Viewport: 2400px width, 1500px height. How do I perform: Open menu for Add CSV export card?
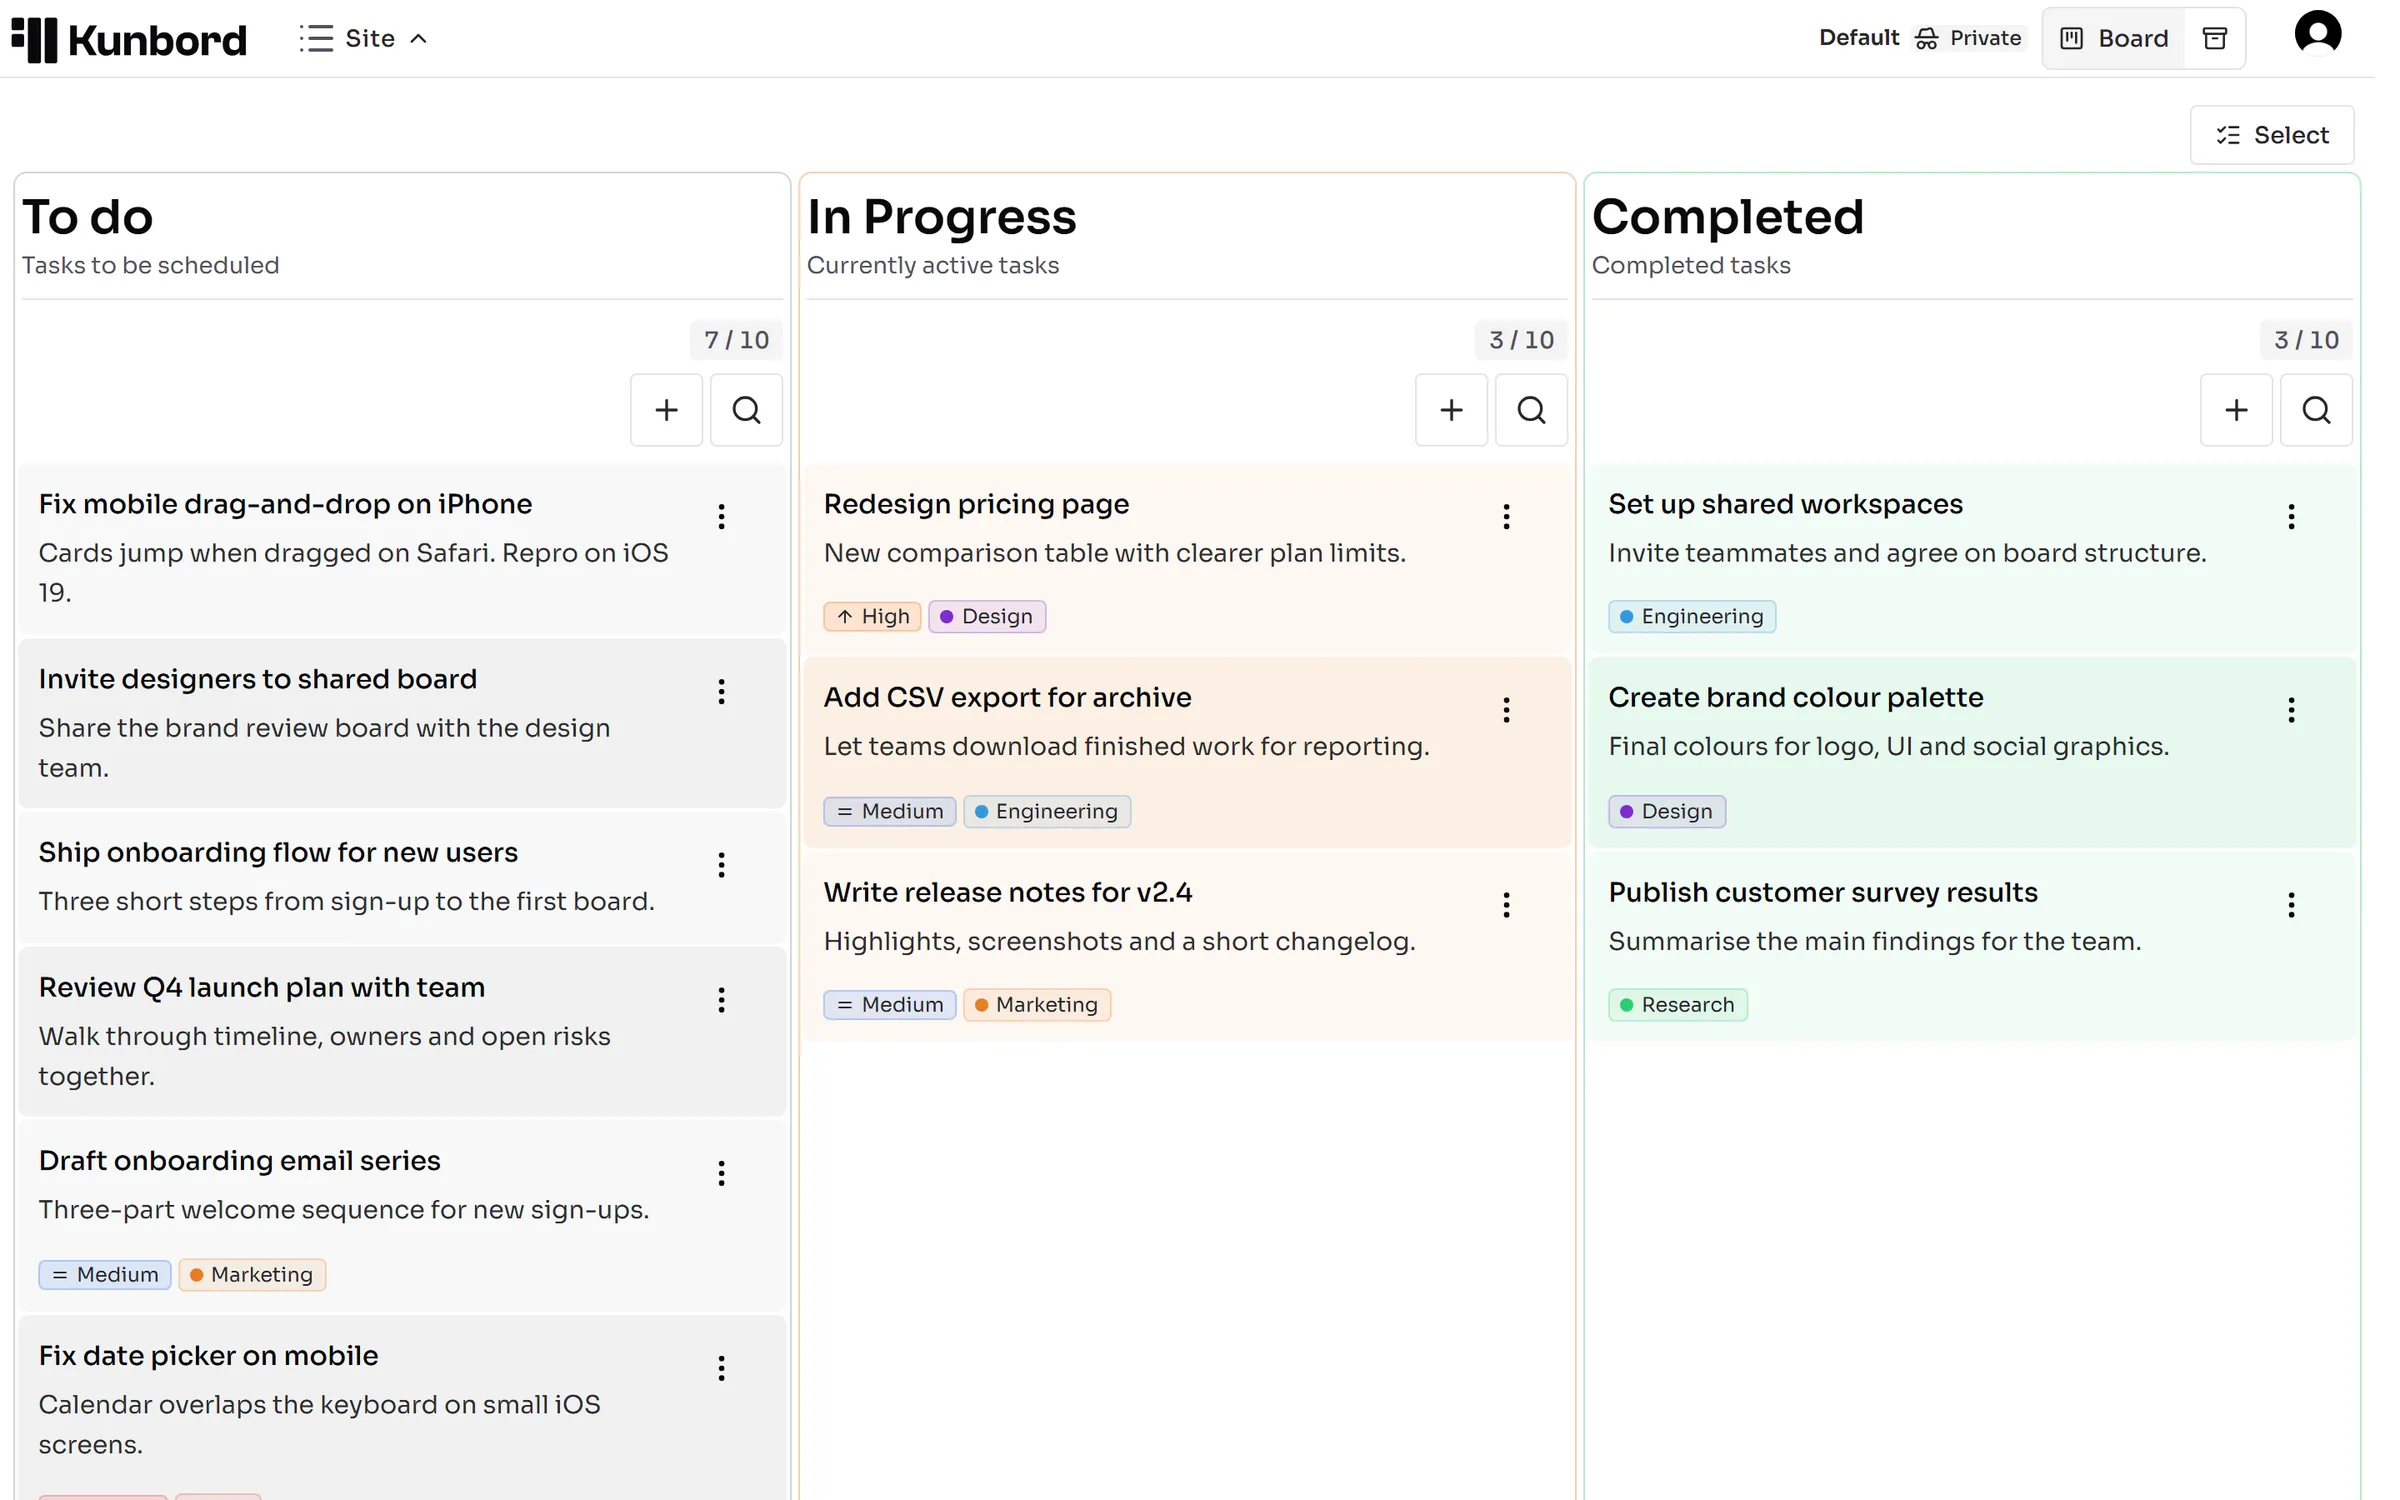[1506, 710]
